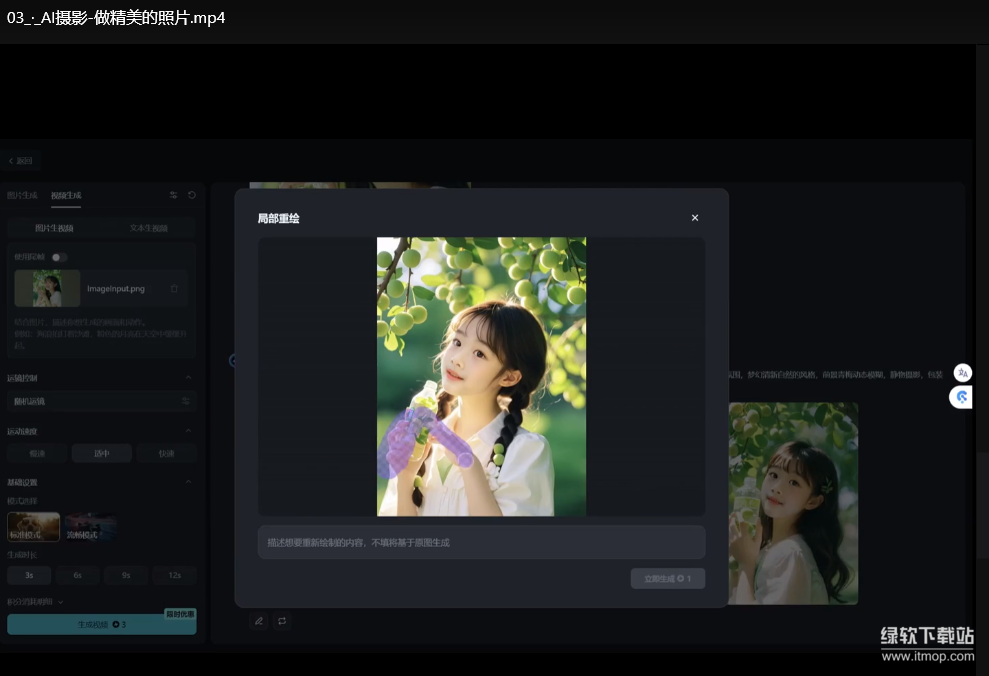Click the 立即生成 button in the dialog

point(667,578)
